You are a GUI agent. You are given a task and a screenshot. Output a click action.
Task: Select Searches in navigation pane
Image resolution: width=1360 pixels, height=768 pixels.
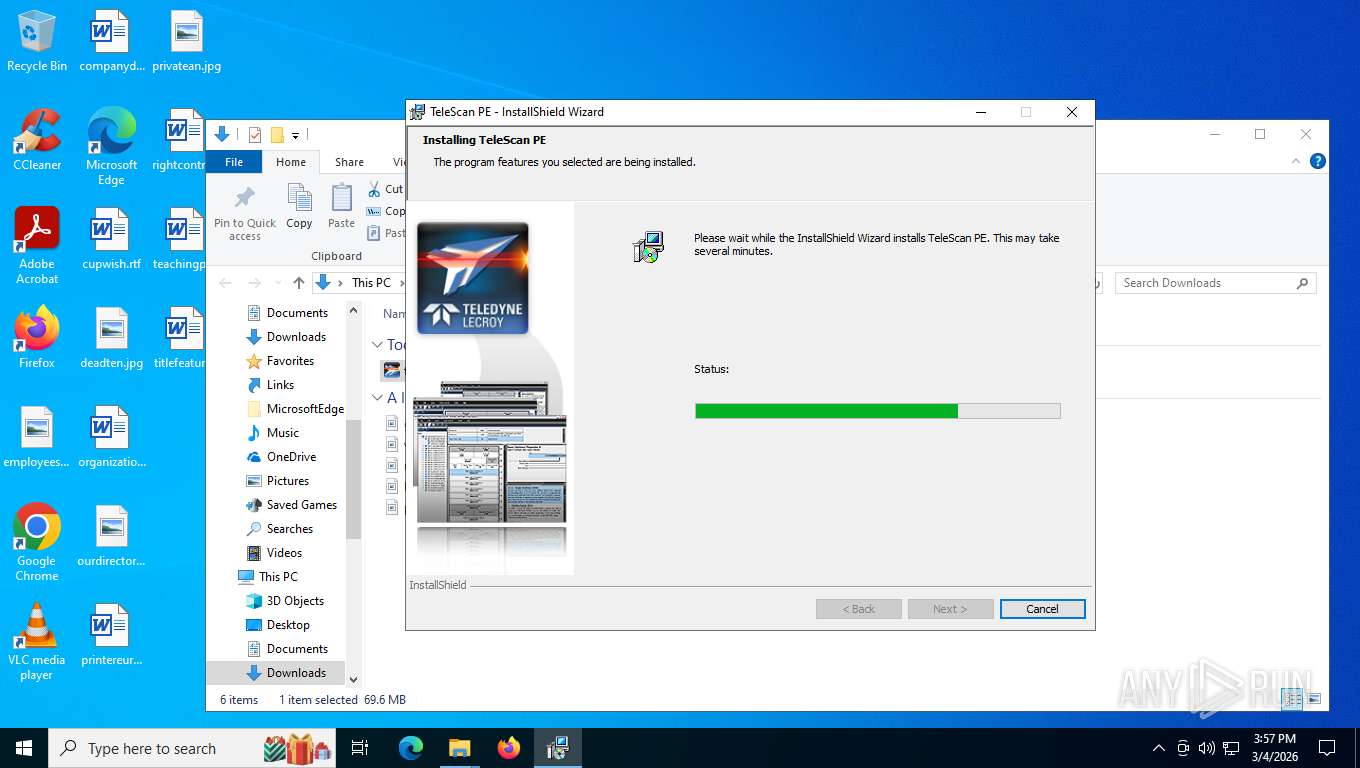coord(289,529)
